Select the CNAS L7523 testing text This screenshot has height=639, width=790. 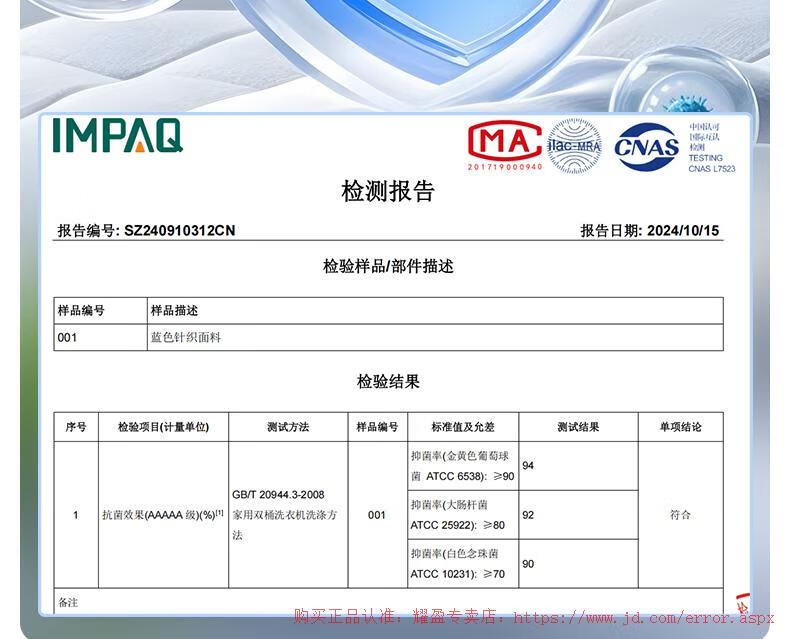(x=712, y=163)
